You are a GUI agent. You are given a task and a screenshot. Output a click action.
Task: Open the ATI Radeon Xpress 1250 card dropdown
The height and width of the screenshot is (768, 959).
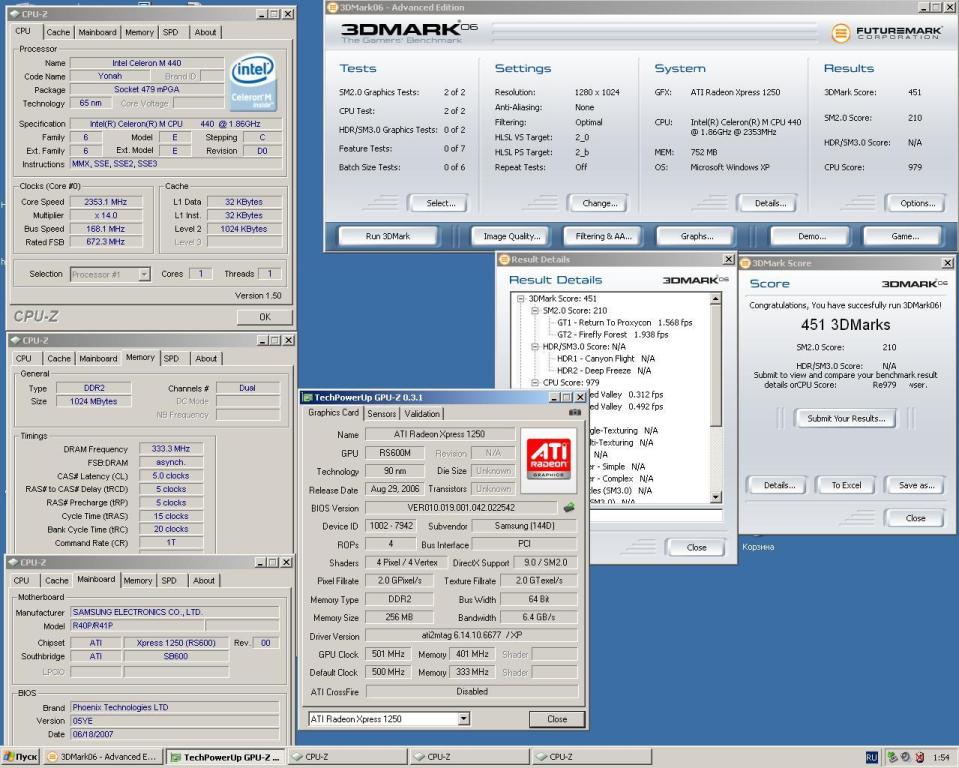(x=464, y=718)
